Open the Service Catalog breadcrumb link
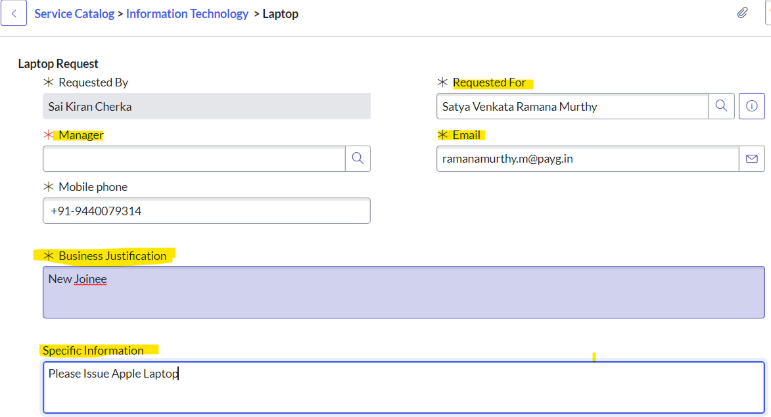Viewport: 771px width, 417px height. [x=73, y=14]
